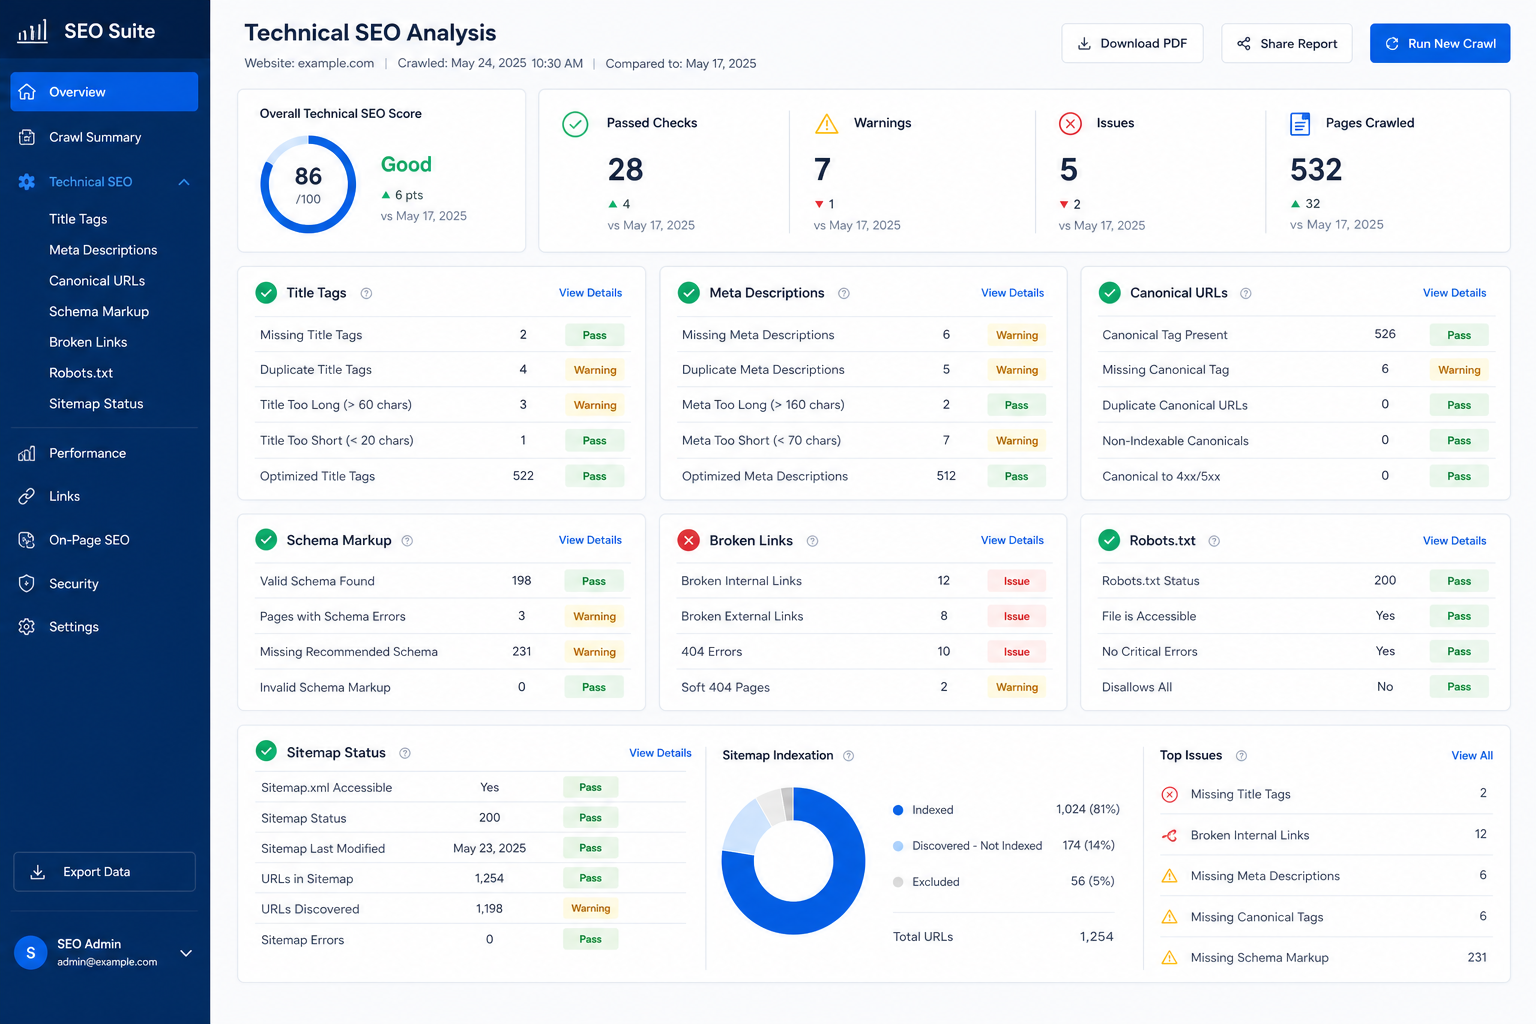Click the Security shield icon in sidebar
Image resolution: width=1536 pixels, height=1024 pixels.
(27, 583)
